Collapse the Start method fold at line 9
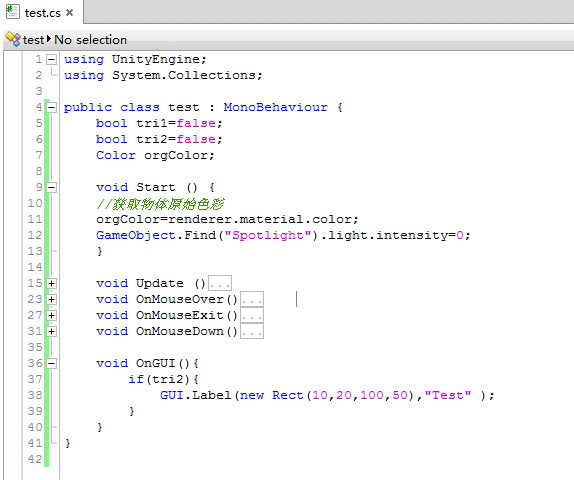574x480 pixels. 52,187
